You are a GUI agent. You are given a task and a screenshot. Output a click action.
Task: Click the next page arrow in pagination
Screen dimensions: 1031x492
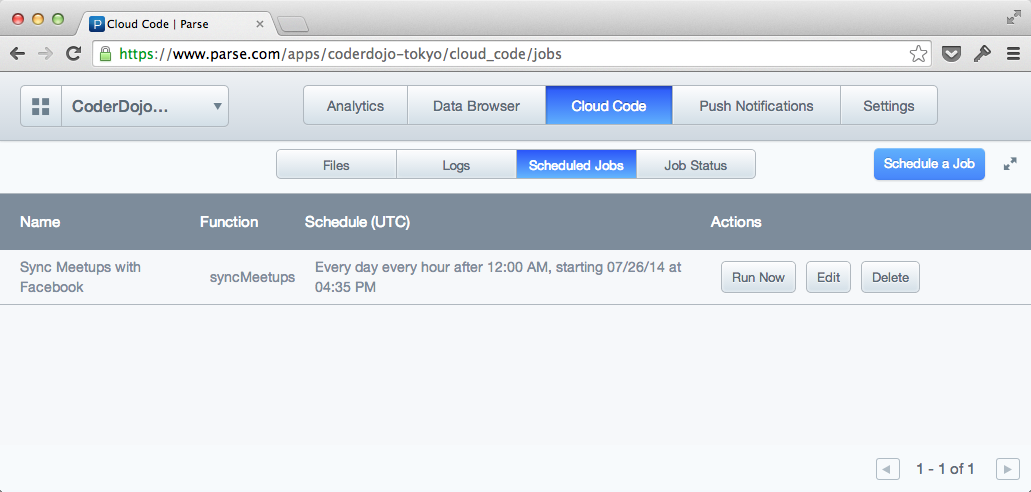(1008, 469)
